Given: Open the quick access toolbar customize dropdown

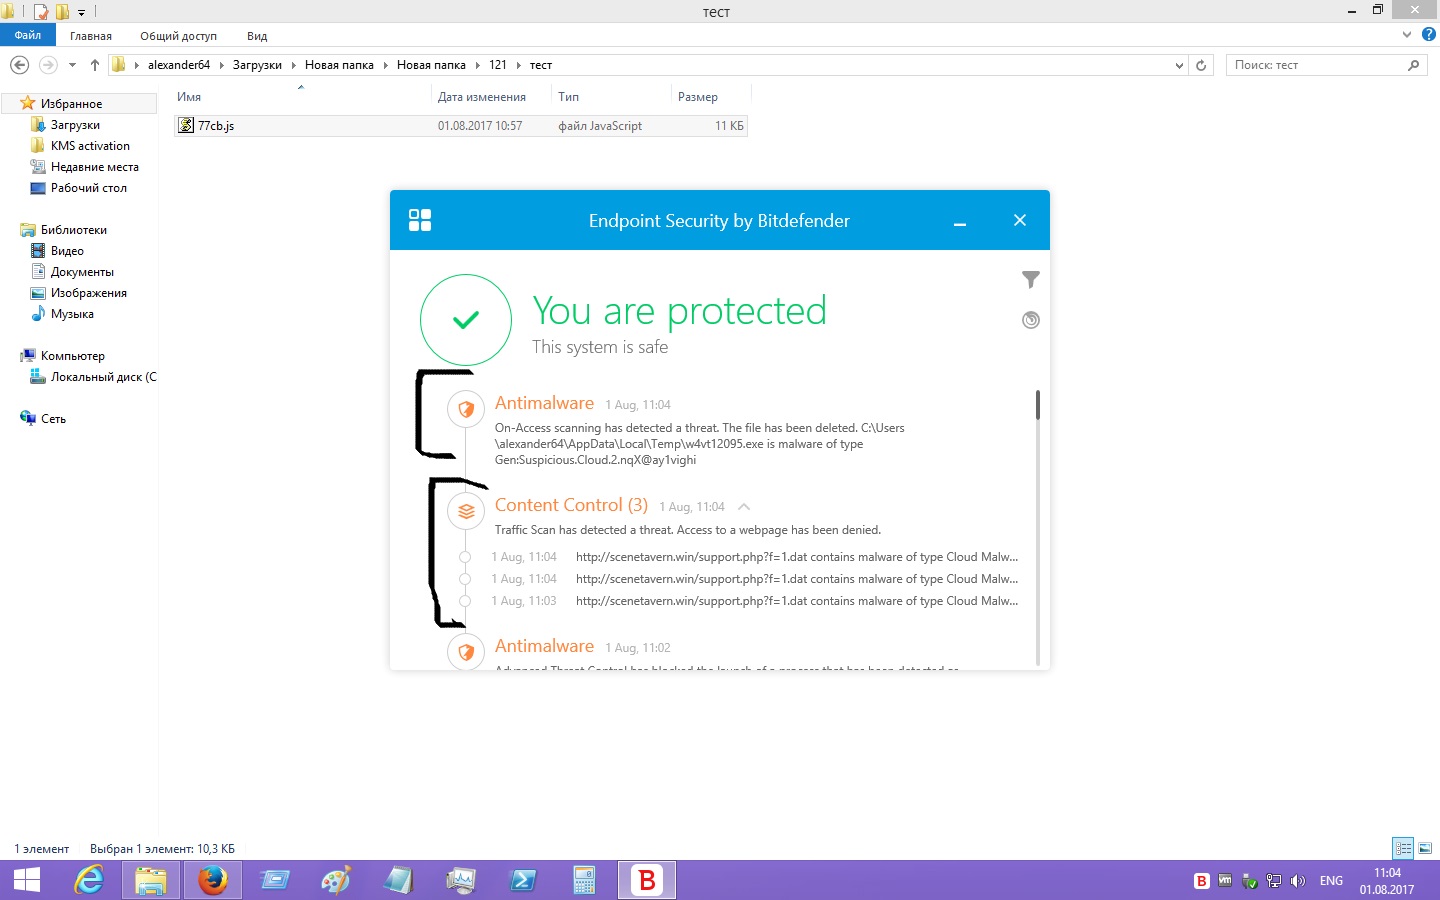Looking at the screenshot, I should tap(81, 13).
